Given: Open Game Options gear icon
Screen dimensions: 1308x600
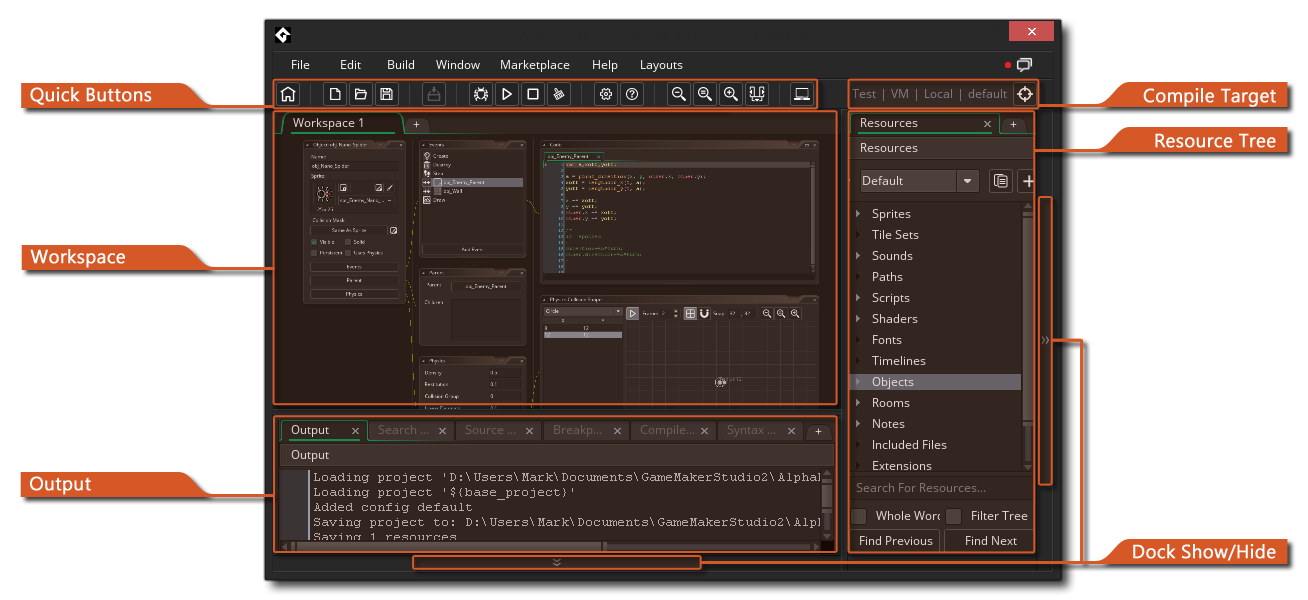Looking at the screenshot, I should click(x=605, y=95).
